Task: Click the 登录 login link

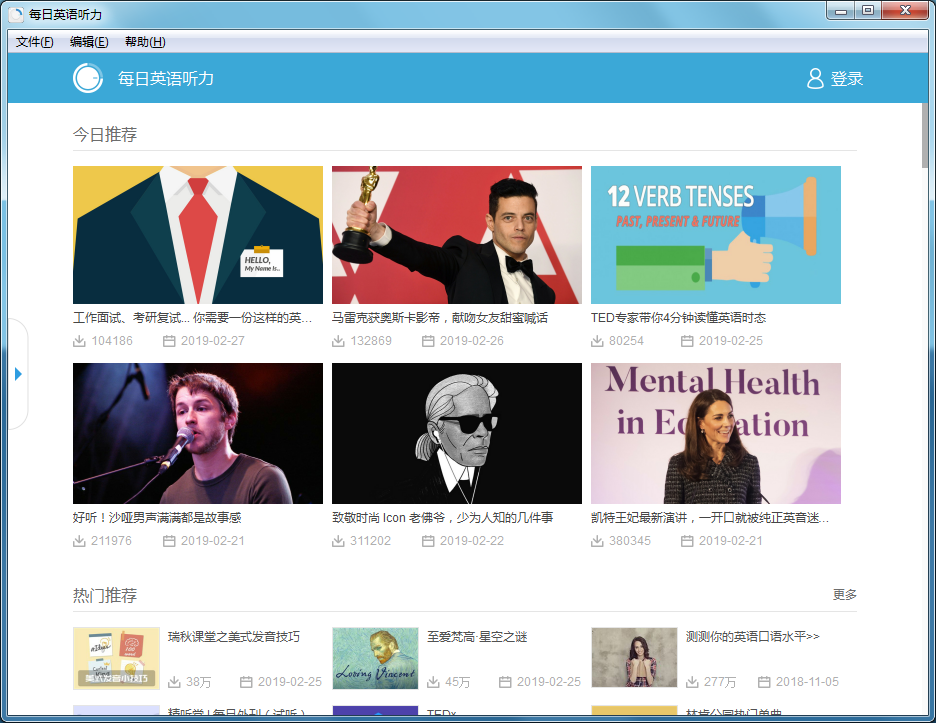Action: tap(846, 78)
